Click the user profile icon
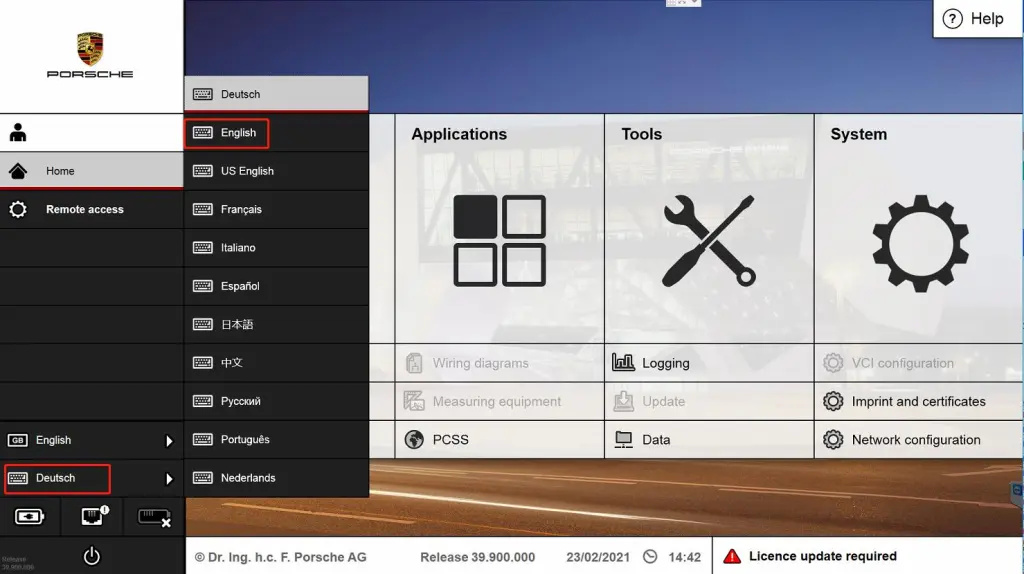The height and width of the screenshot is (574, 1024). [18, 133]
